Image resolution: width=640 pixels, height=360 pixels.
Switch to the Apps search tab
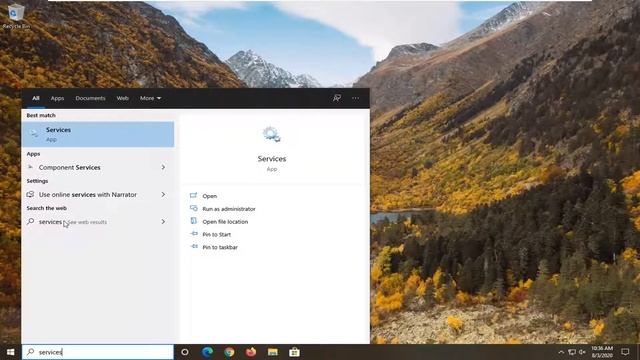tap(57, 98)
